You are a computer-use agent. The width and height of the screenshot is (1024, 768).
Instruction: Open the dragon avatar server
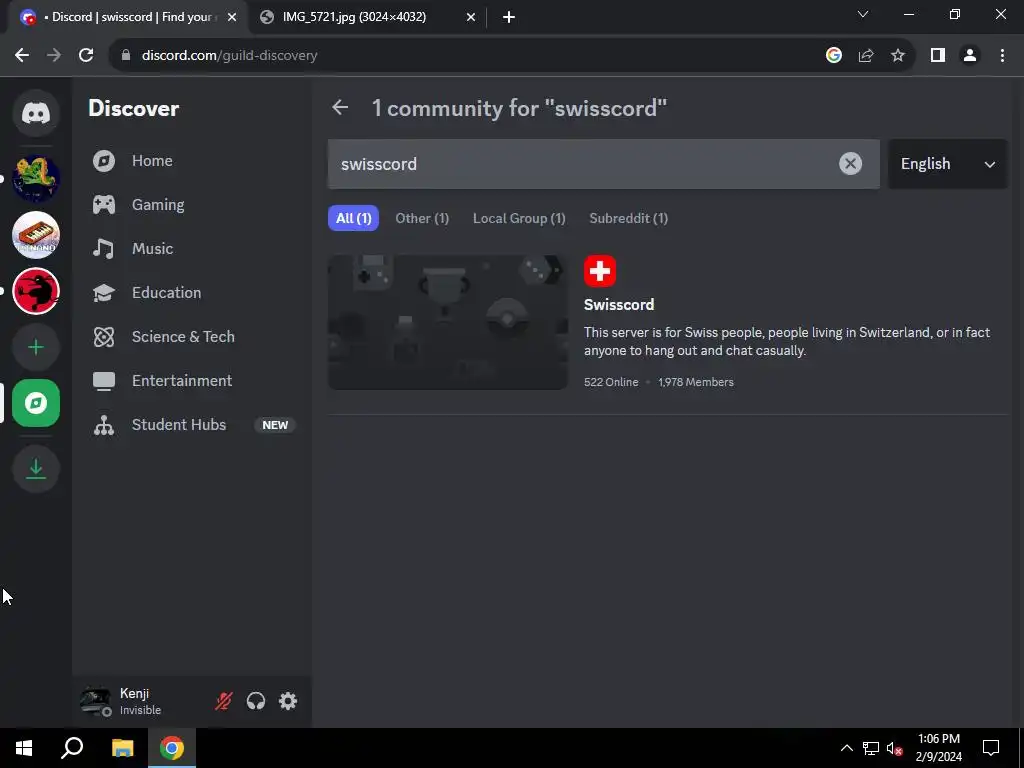[36, 179]
